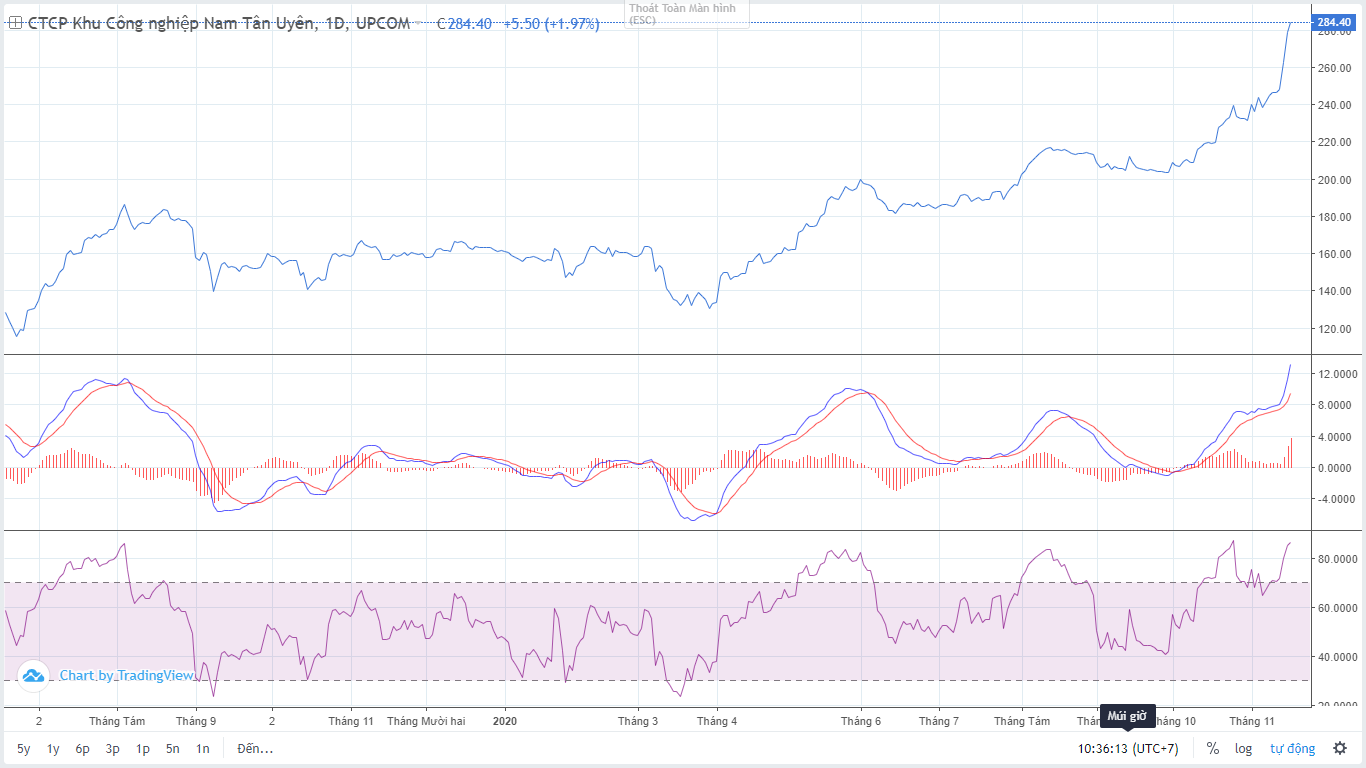This screenshot has width=1366, height=768.
Task: Click the 60.0000 RSI axis label
Action: [1337, 608]
